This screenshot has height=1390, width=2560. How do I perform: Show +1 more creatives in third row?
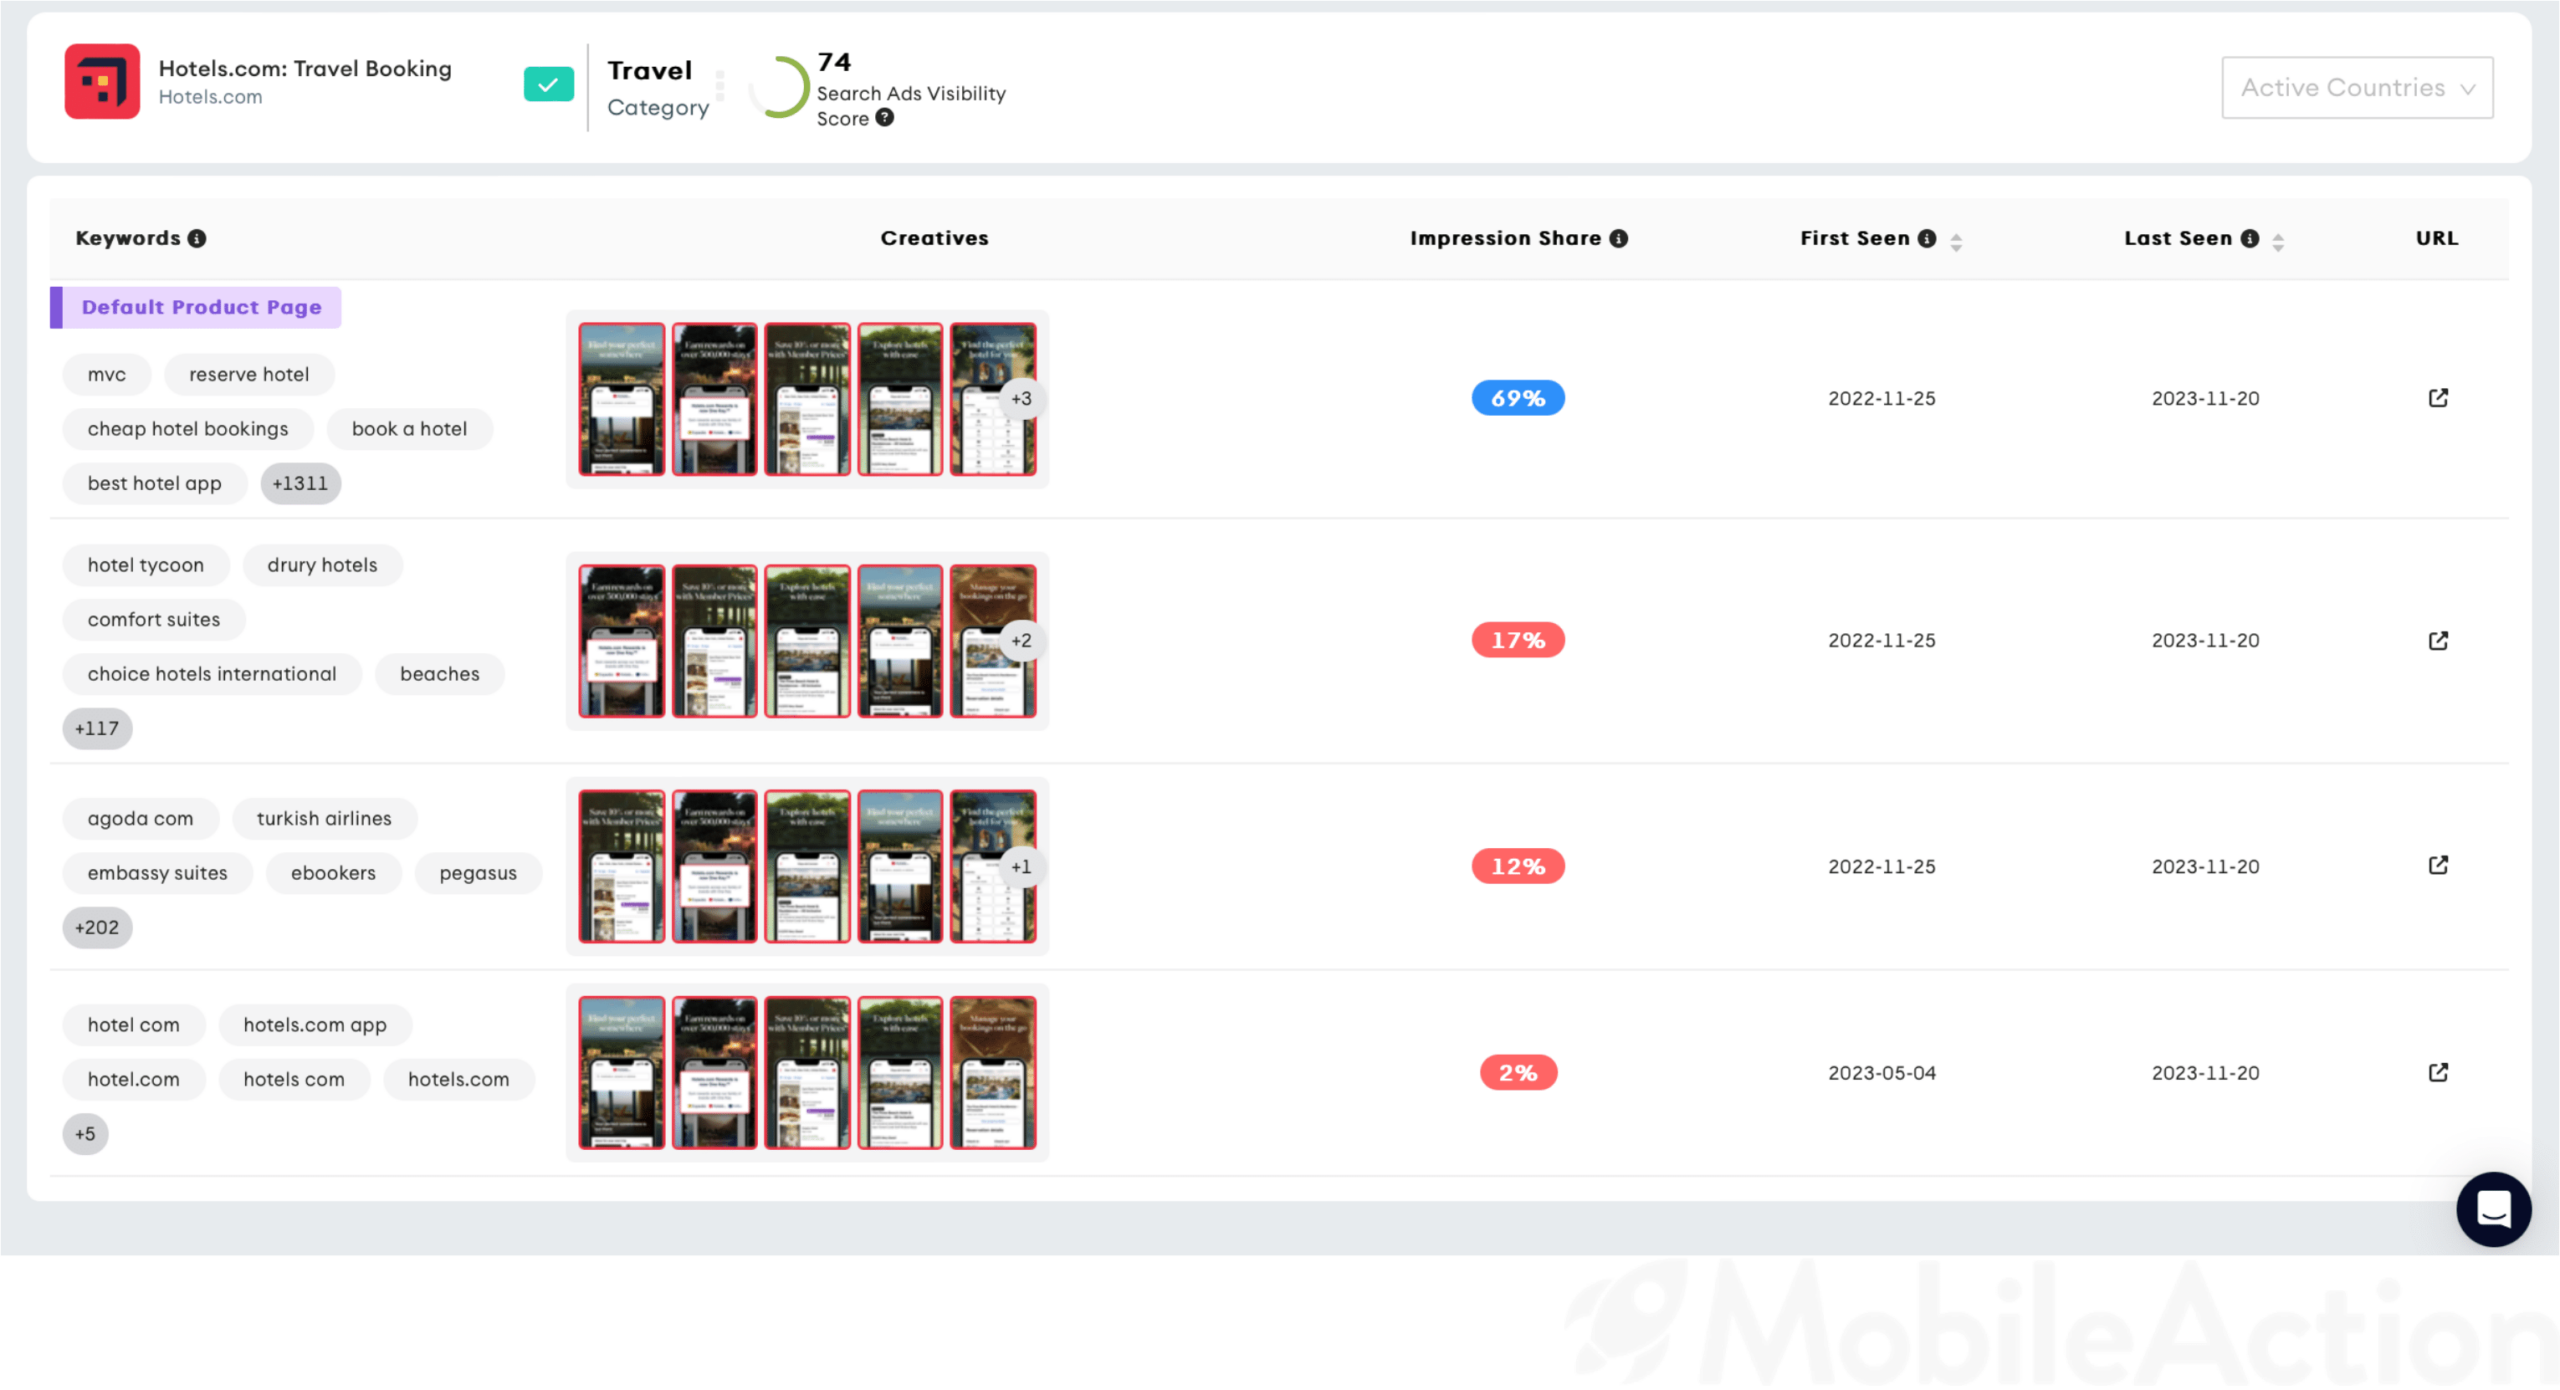pos(1020,867)
